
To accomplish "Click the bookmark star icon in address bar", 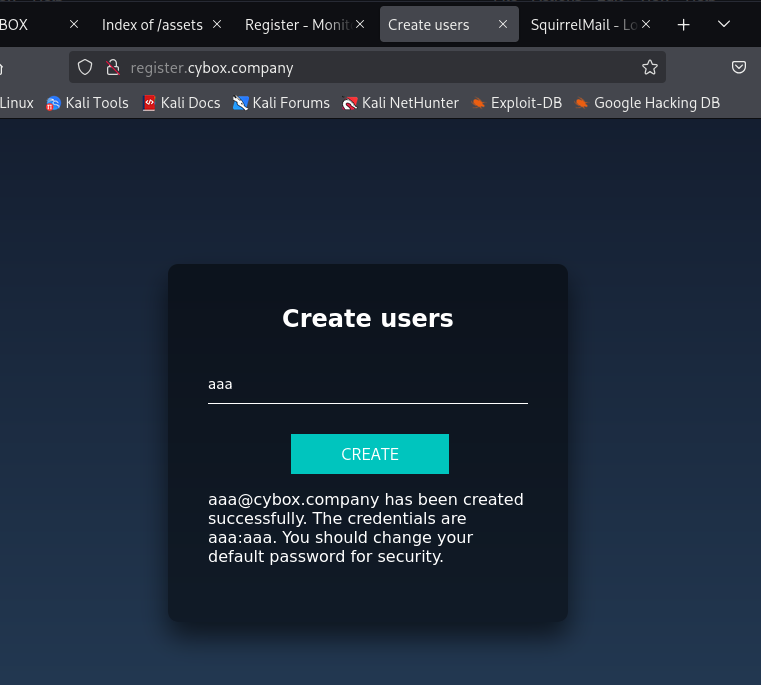I will pyautogui.click(x=650, y=68).
